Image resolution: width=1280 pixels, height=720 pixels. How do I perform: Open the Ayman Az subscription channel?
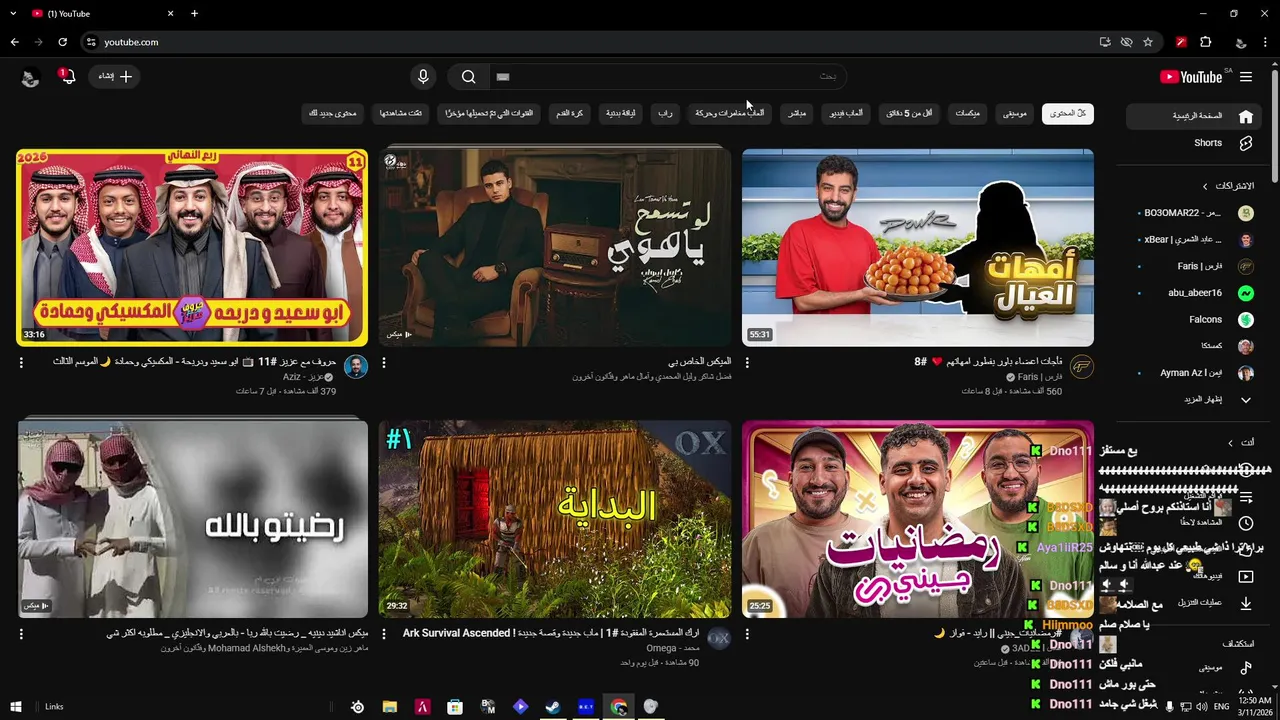pyautogui.click(x=1194, y=373)
